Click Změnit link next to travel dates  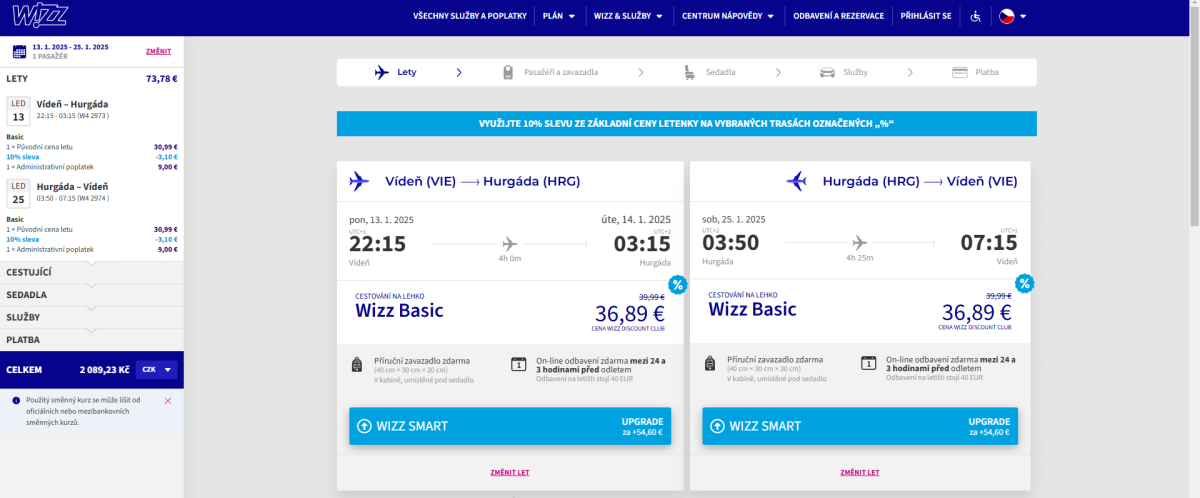(x=158, y=51)
